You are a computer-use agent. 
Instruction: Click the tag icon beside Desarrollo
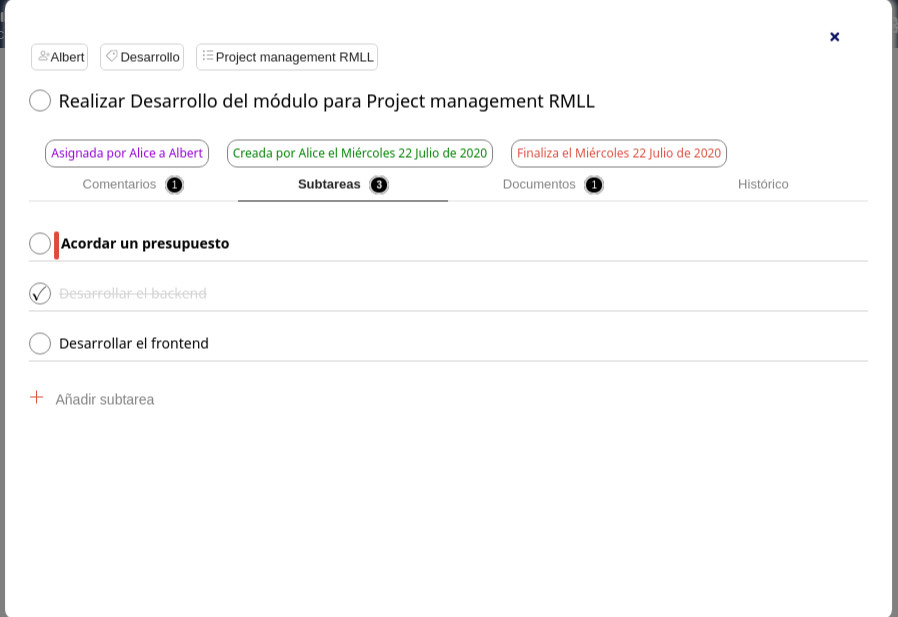(x=112, y=56)
